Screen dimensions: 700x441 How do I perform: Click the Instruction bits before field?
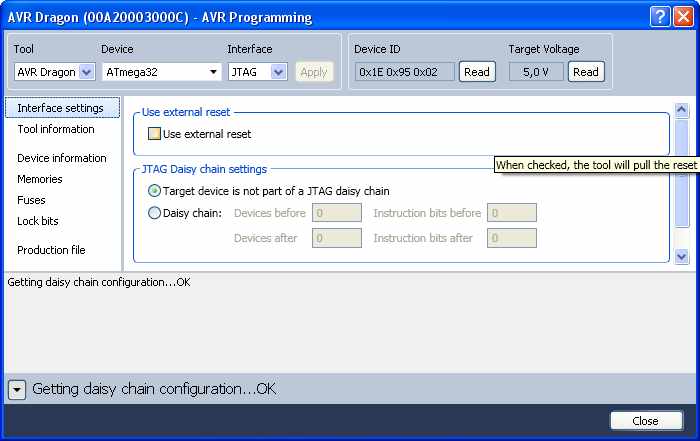pos(512,213)
